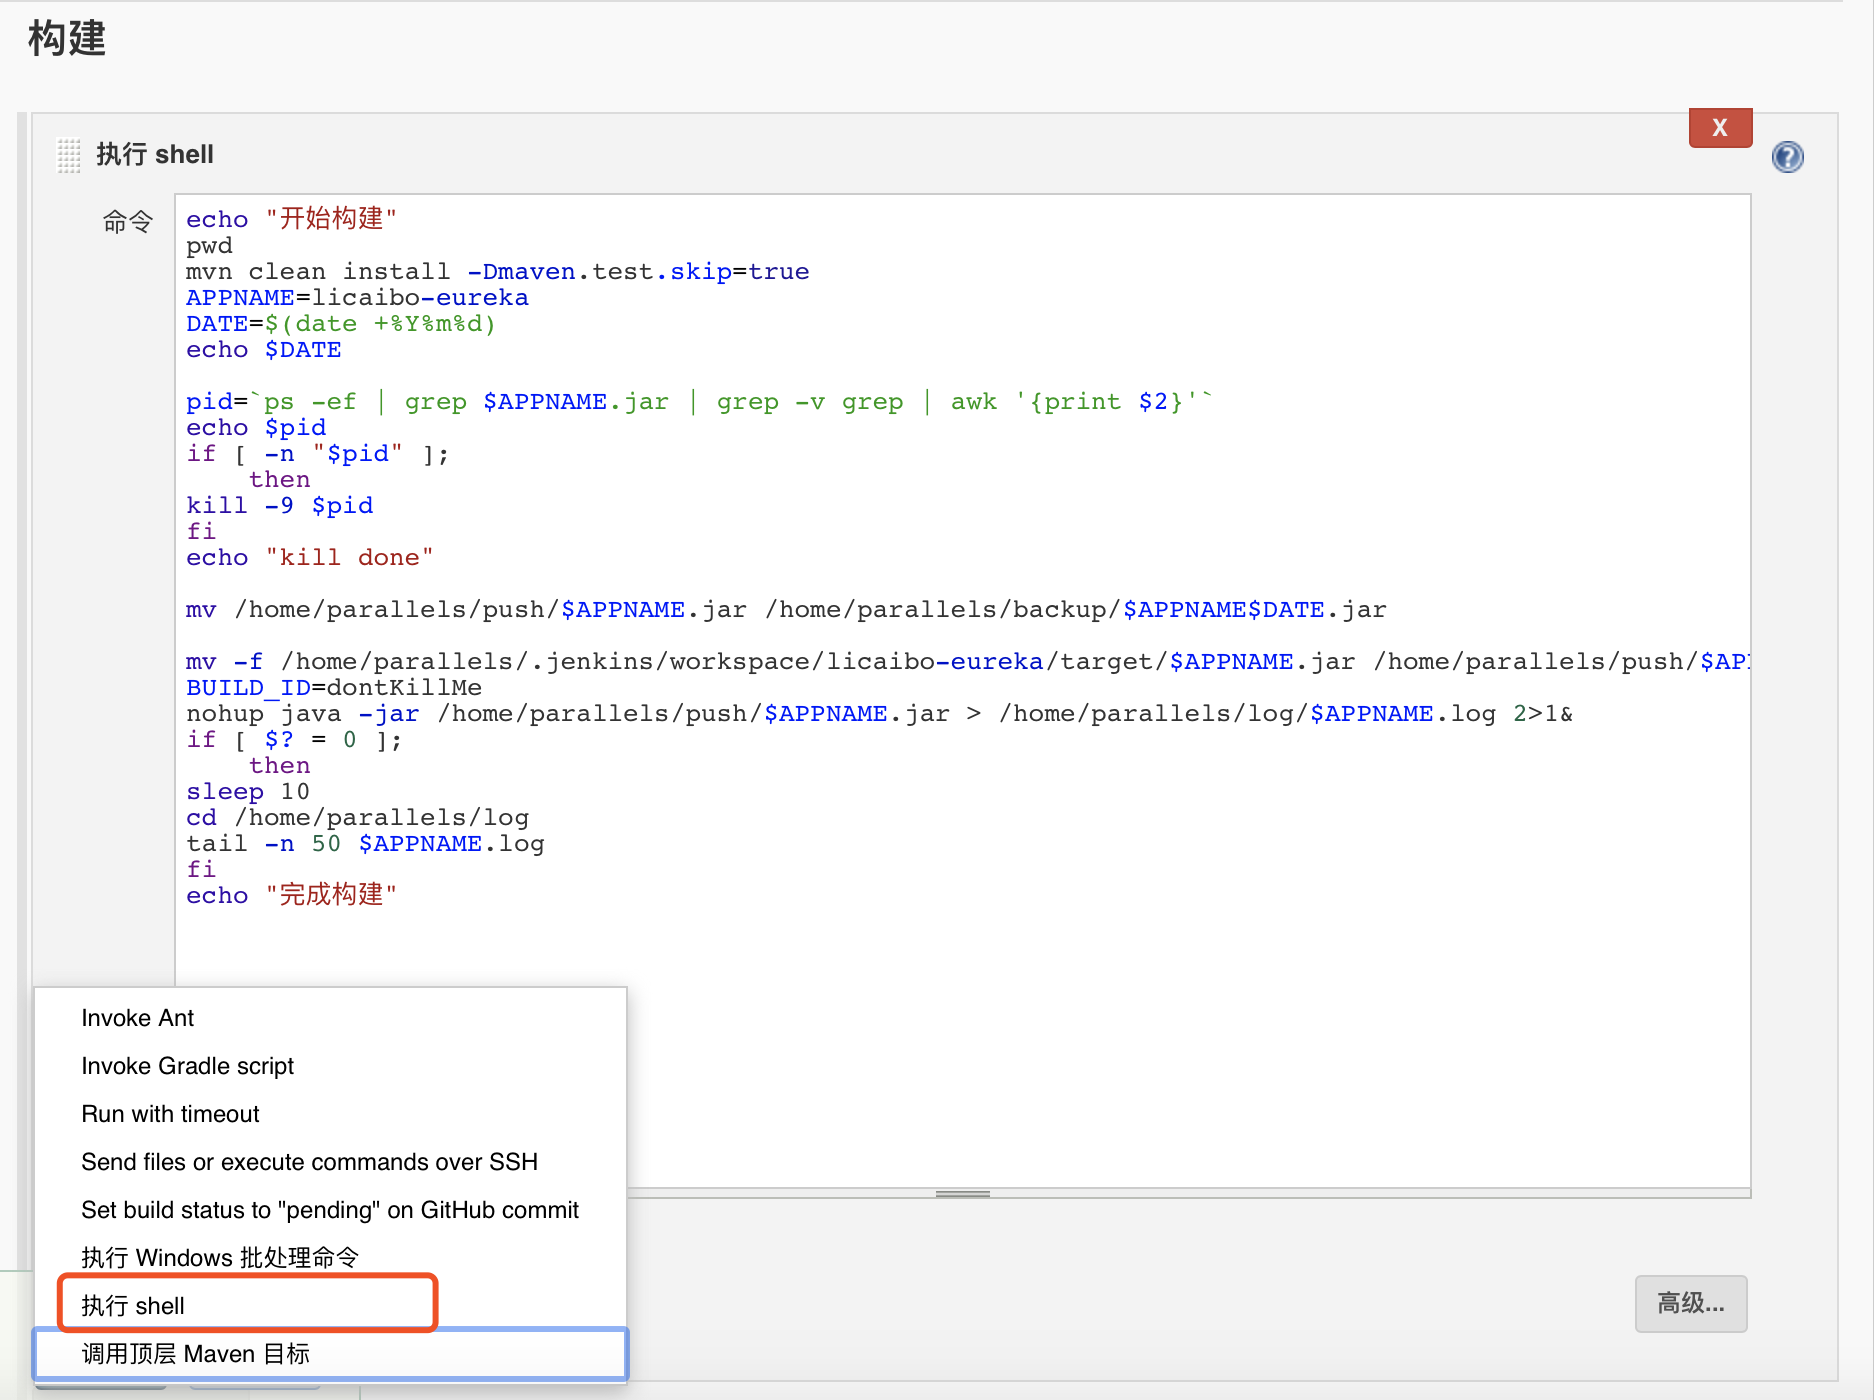Click the cd /home/parallels/log line
Screen dimensions: 1874x1400
coord(357,817)
